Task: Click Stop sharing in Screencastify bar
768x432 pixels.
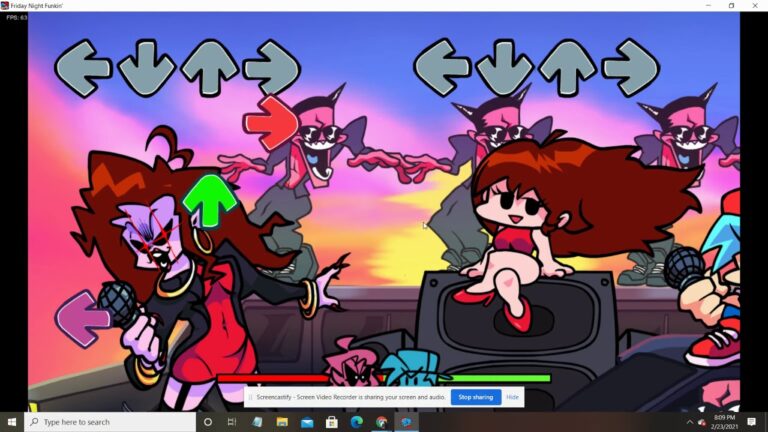Action: point(476,397)
